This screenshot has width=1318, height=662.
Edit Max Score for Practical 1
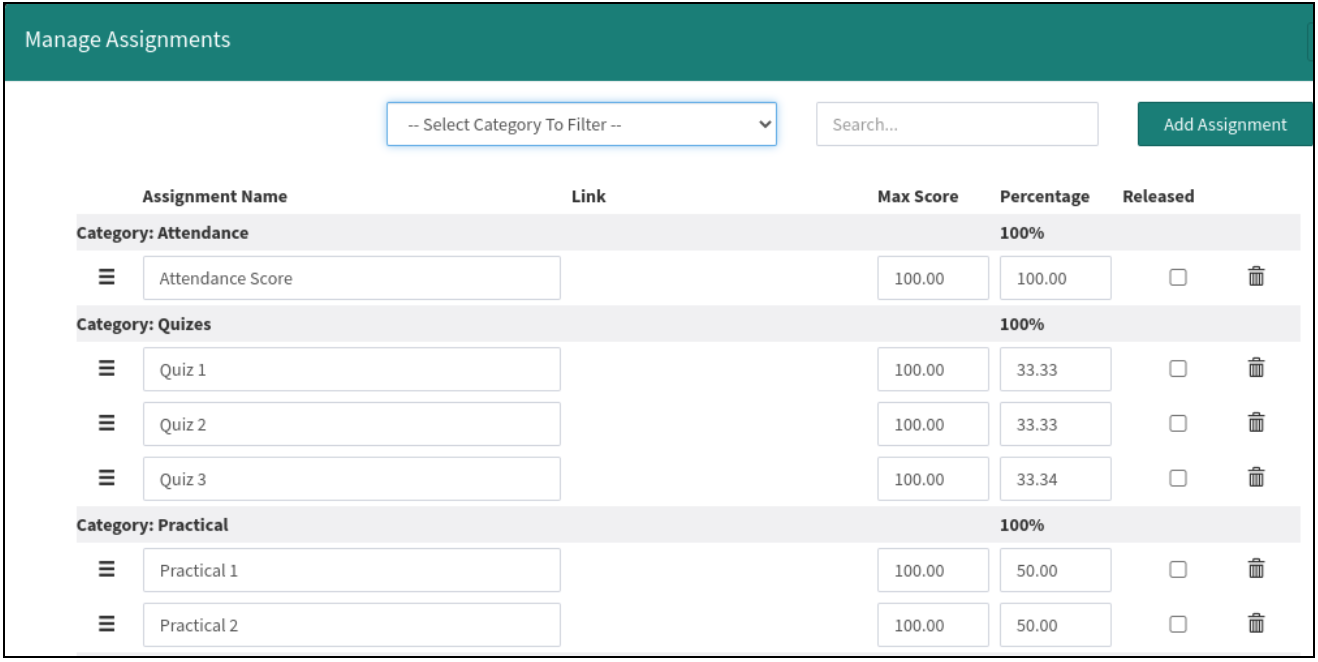933,570
